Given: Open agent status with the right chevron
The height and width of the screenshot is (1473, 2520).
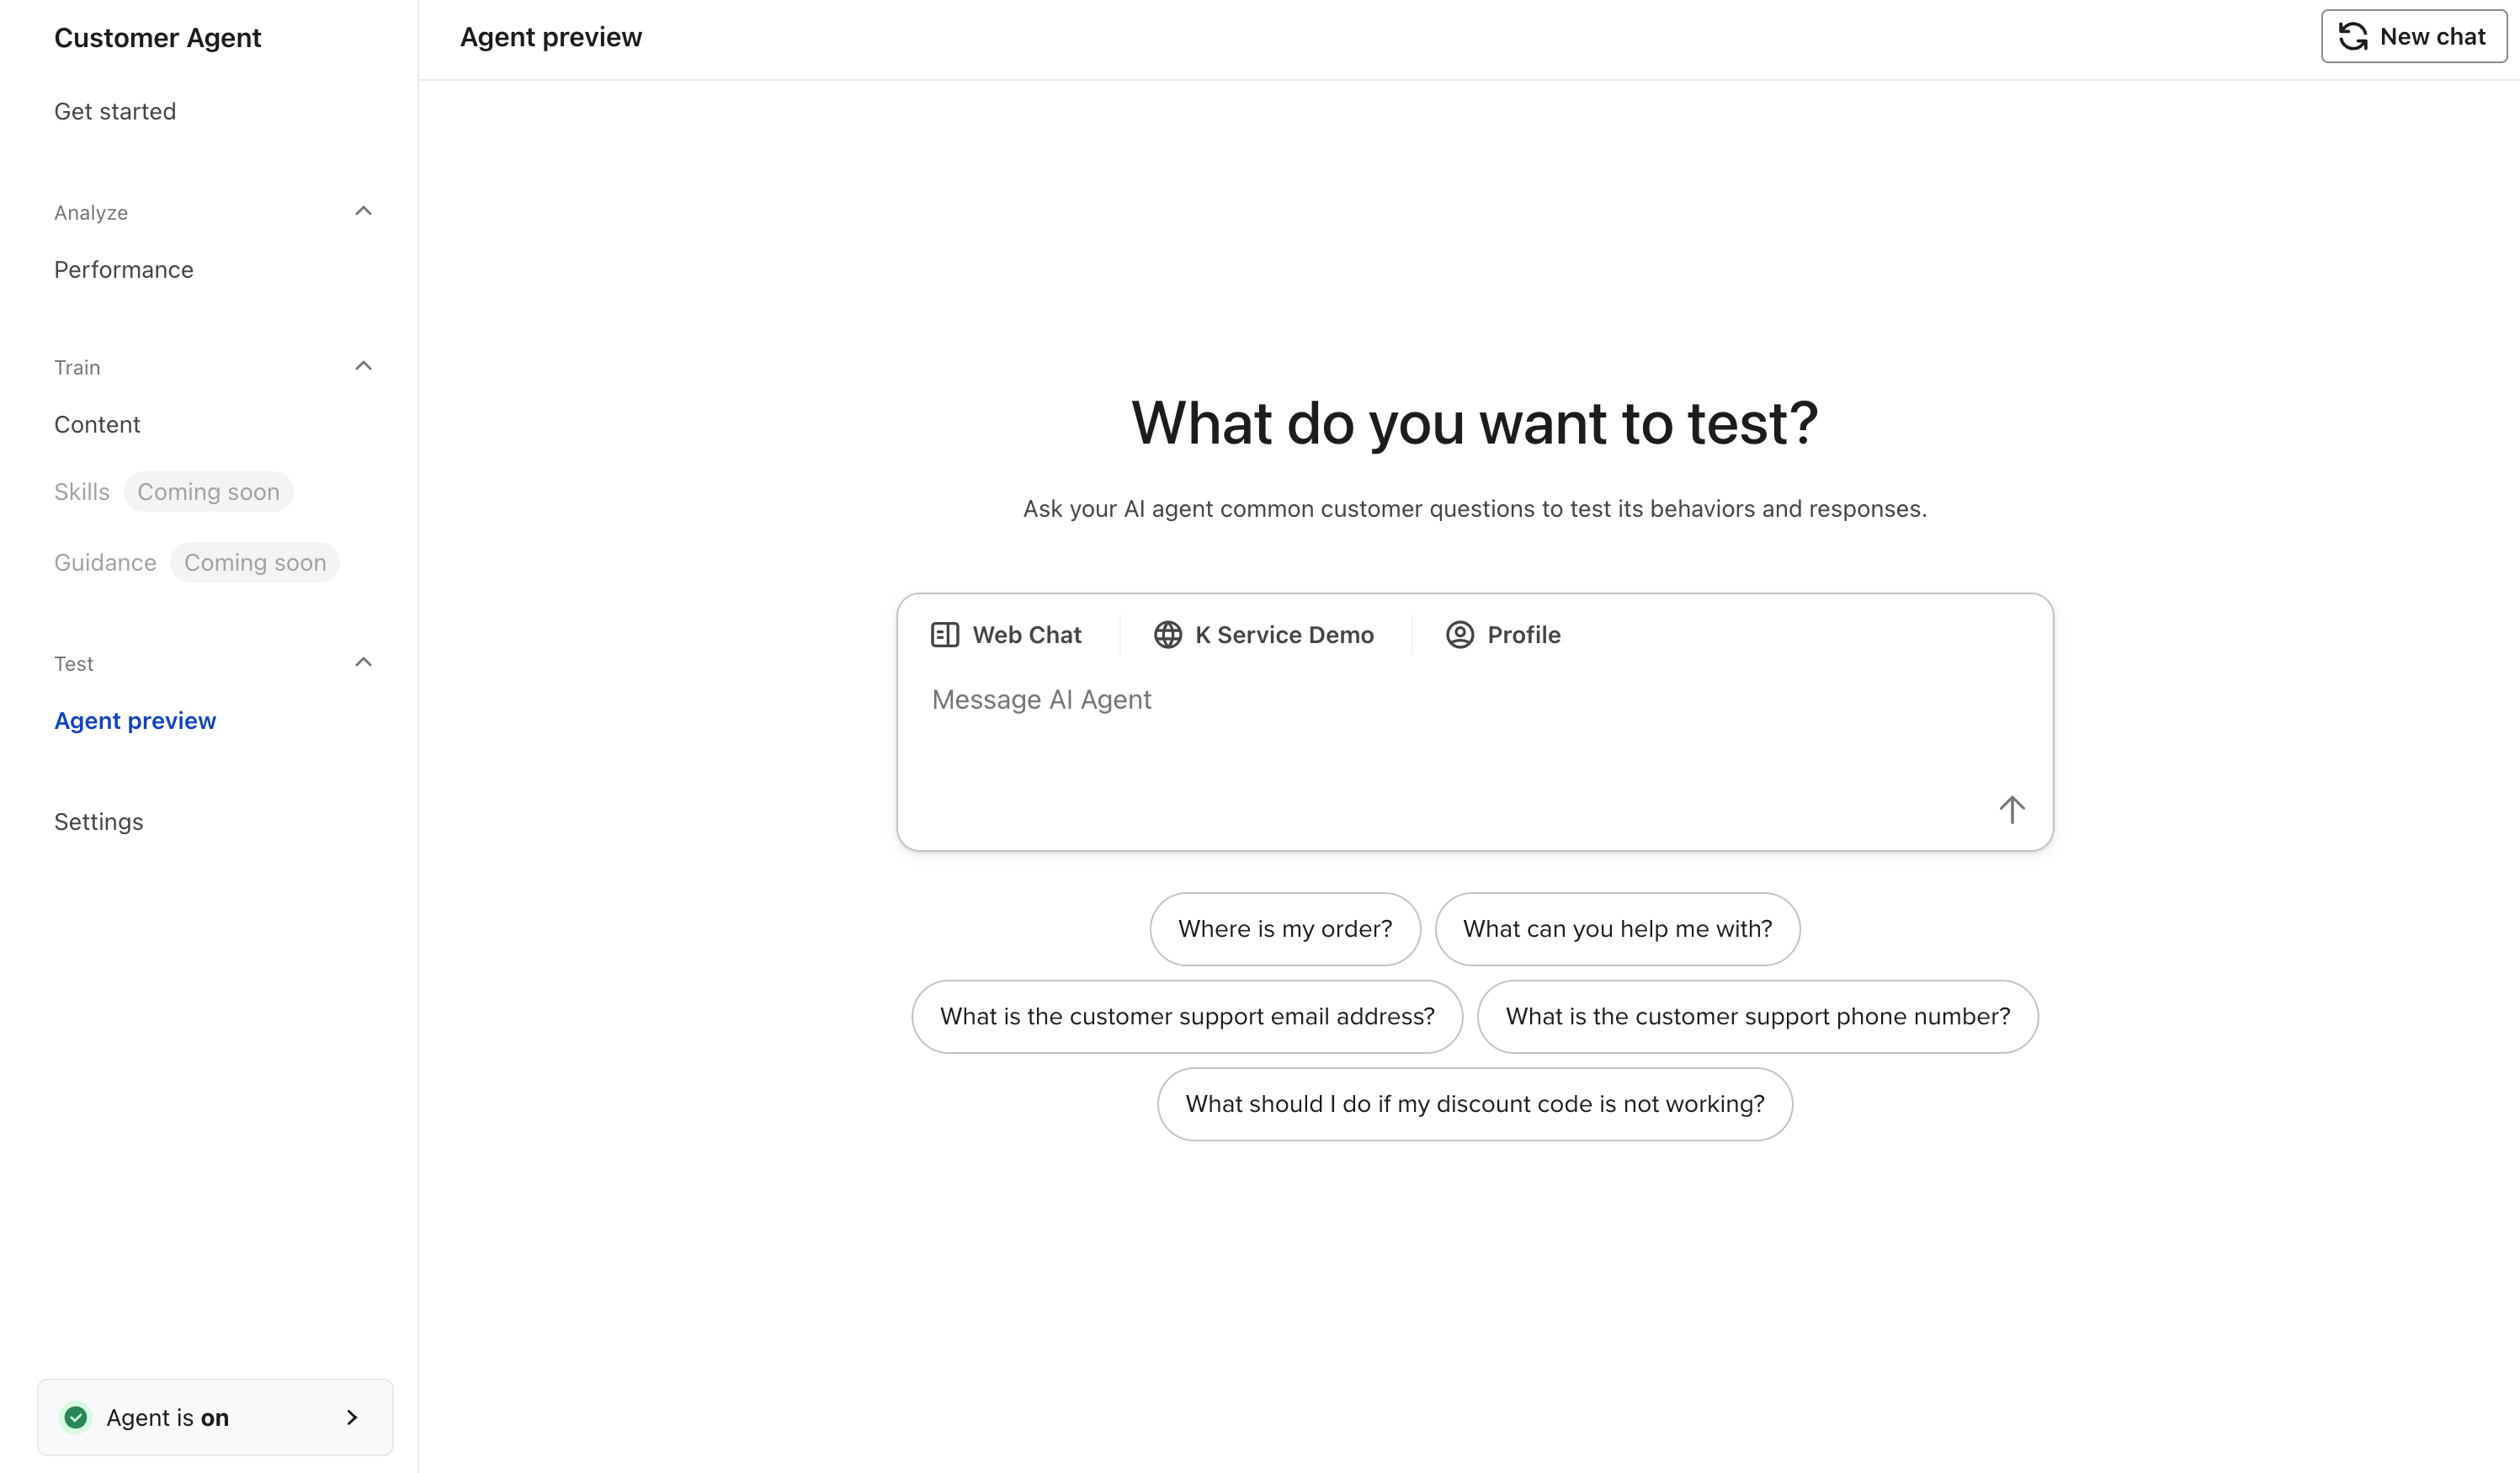Looking at the screenshot, I should pyautogui.click(x=352, y=1417).
